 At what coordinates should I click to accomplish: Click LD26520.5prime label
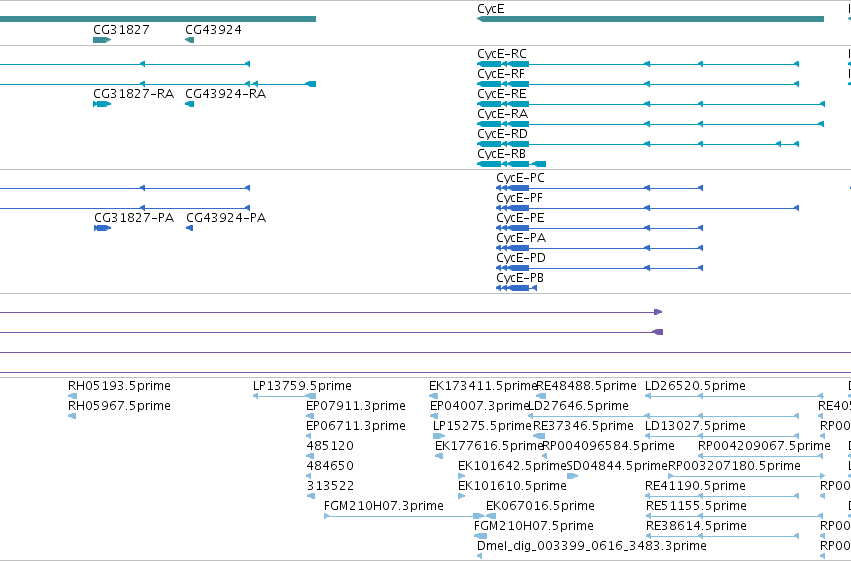click(695, 386)
